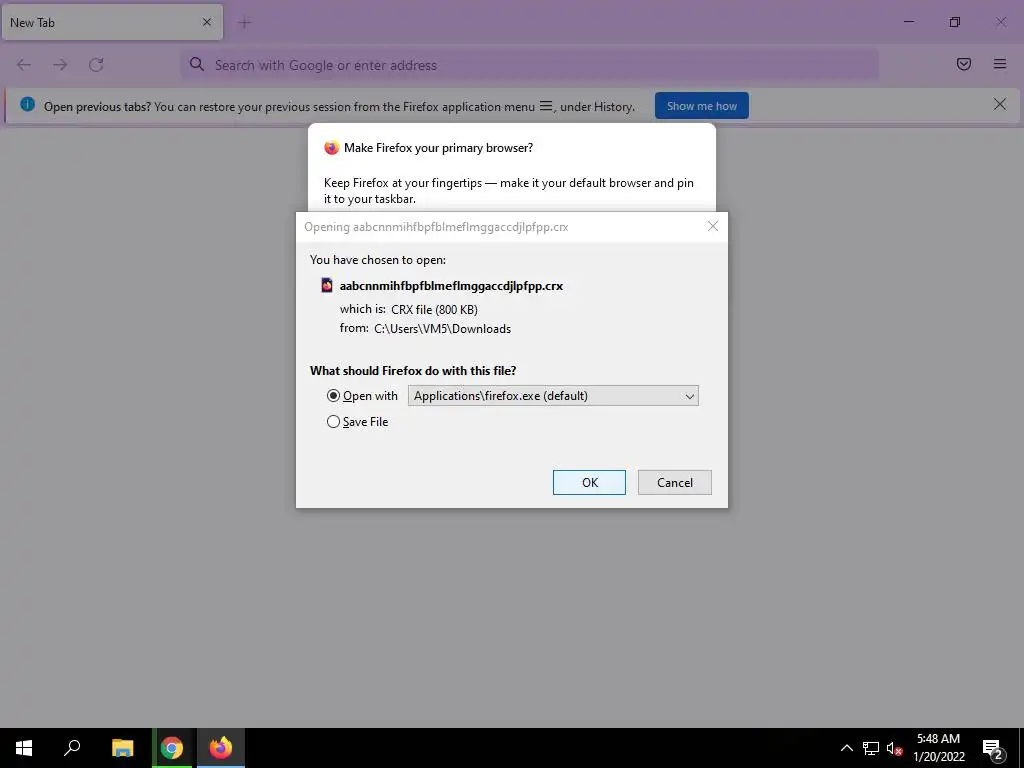Restore down the Firefox window
Image resolution: width=1024 pixels, height=768 pixels.
955,22
